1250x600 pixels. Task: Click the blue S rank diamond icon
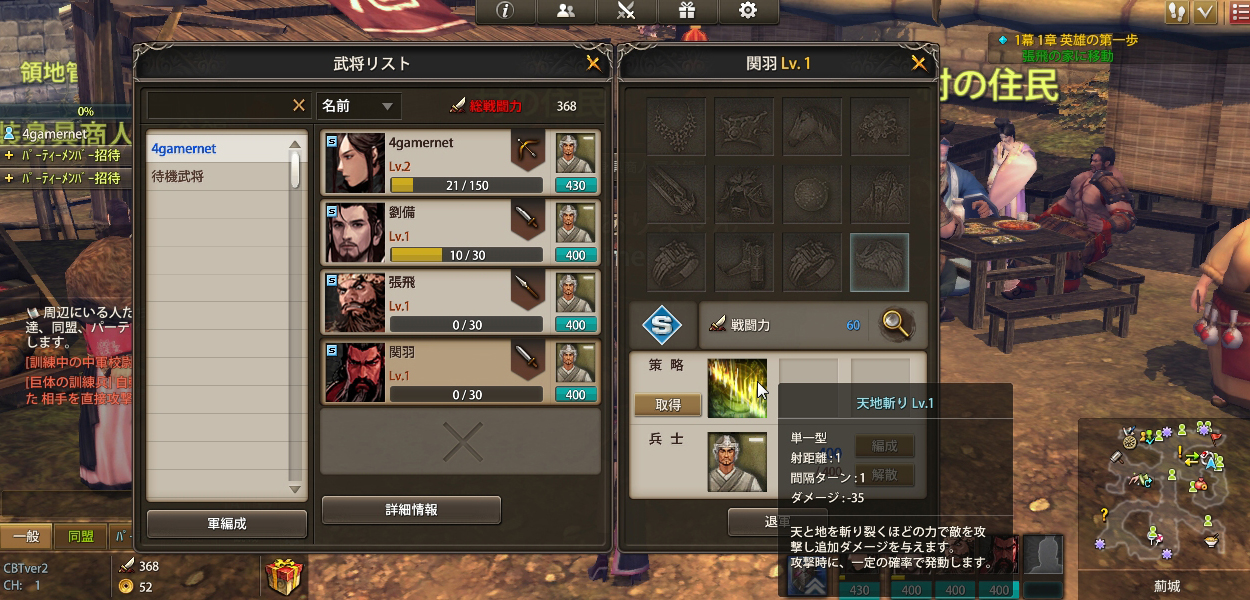tap(662, 325)
